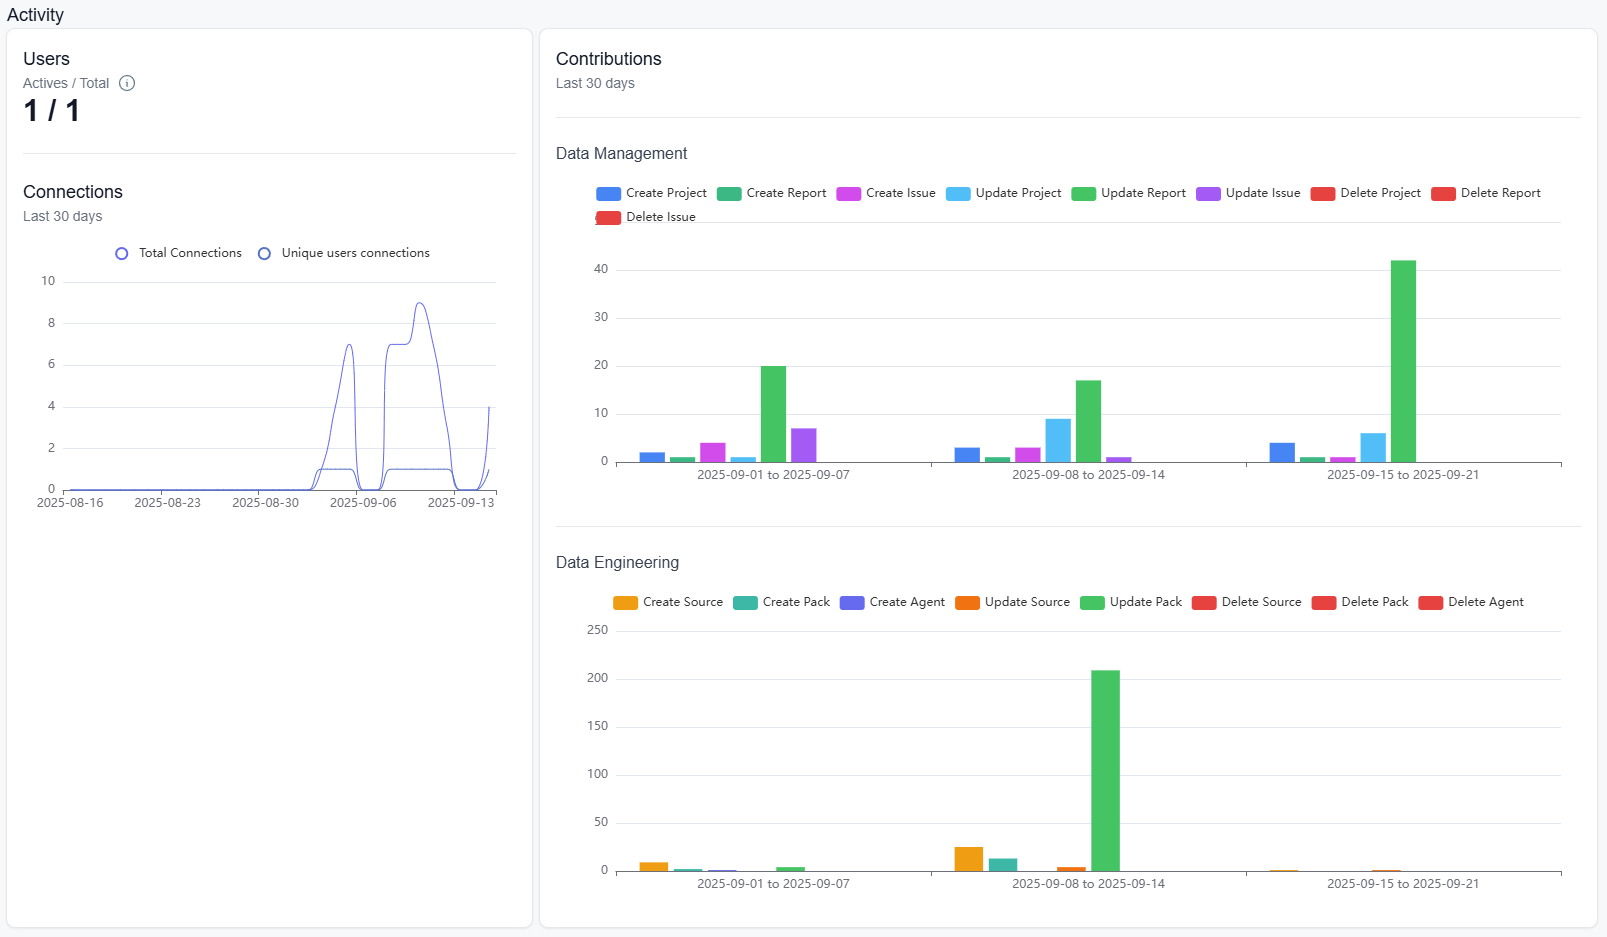This screenshot has height=937, width=1607.
Task: Toggle the Create Source legend series
Action: (668, 602)
